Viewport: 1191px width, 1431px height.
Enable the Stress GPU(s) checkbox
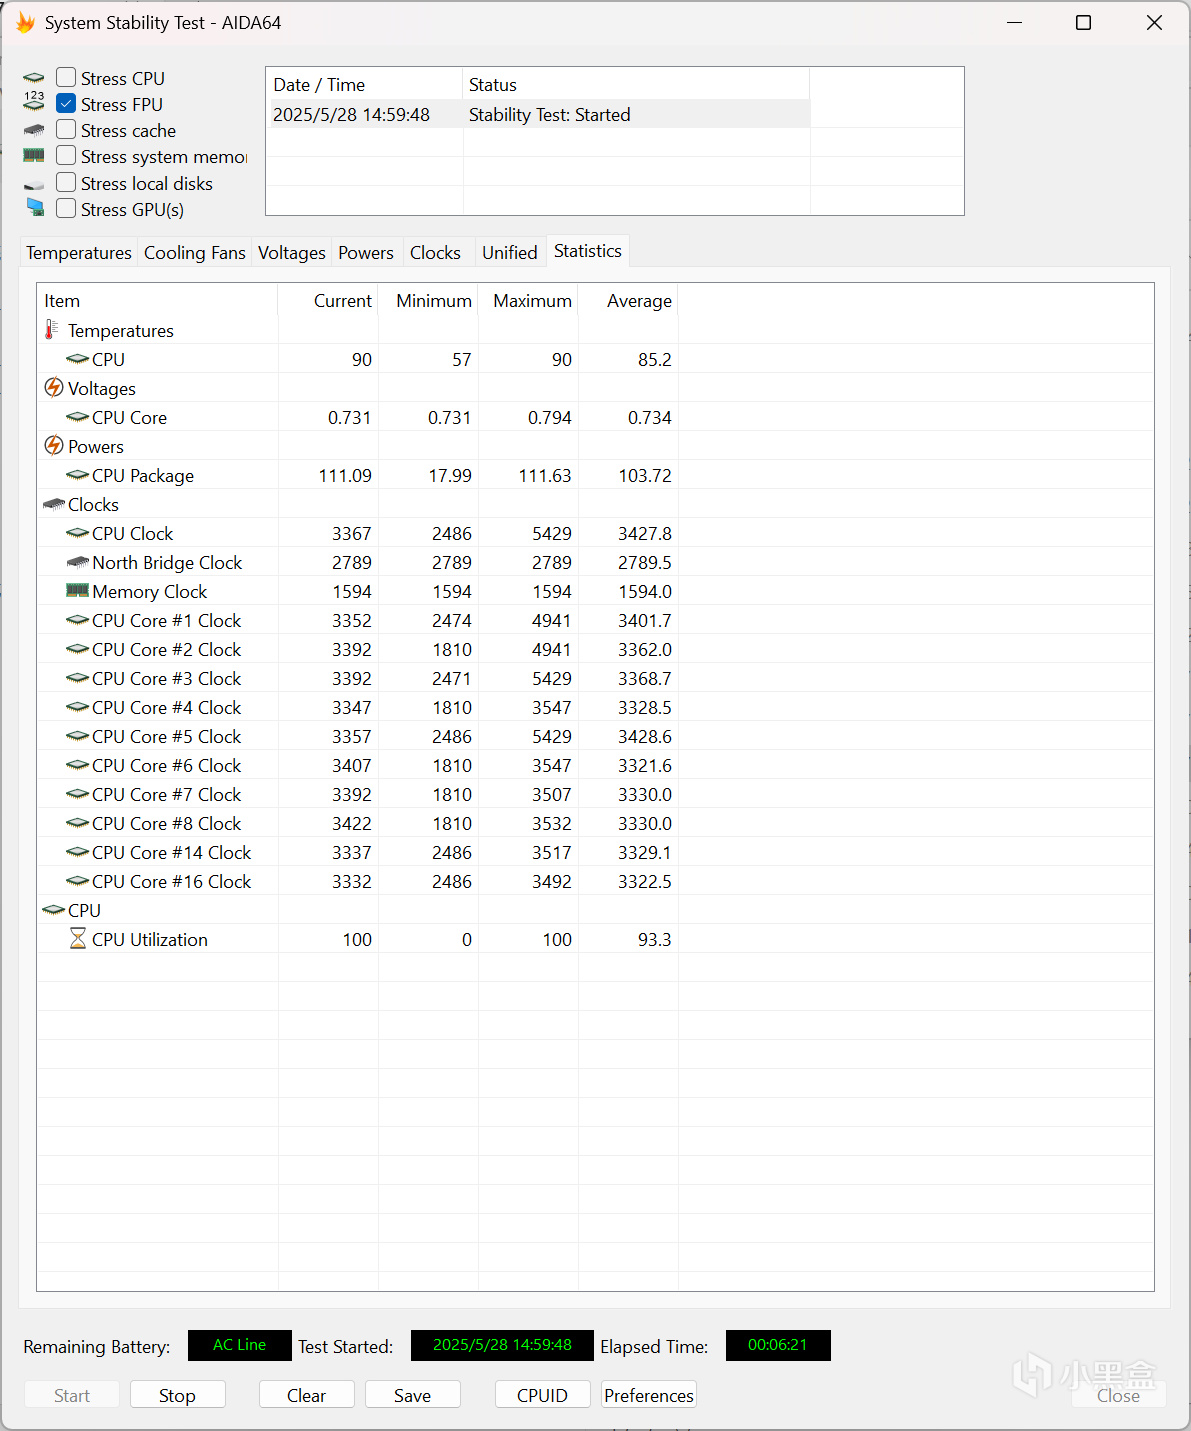click(x=66, y=209)
